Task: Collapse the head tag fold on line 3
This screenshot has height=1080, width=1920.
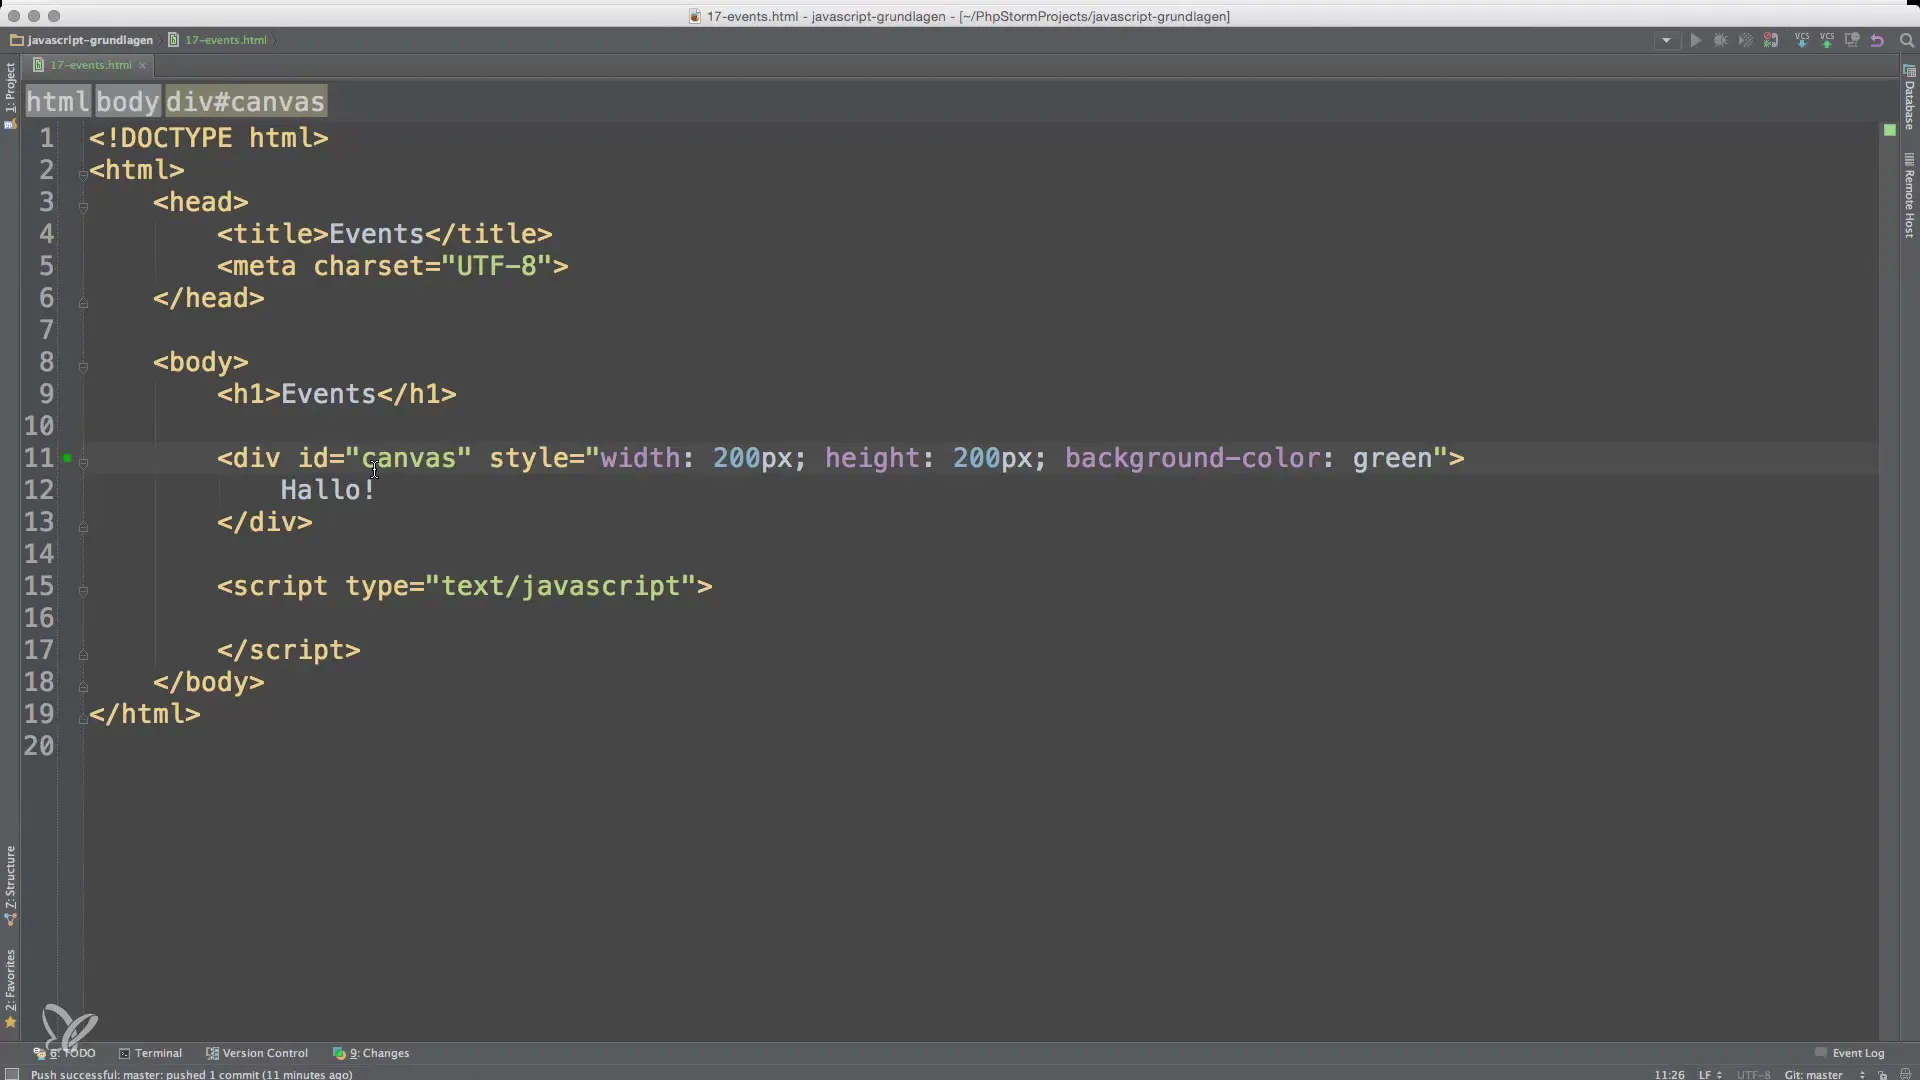Action: [83, 207]
